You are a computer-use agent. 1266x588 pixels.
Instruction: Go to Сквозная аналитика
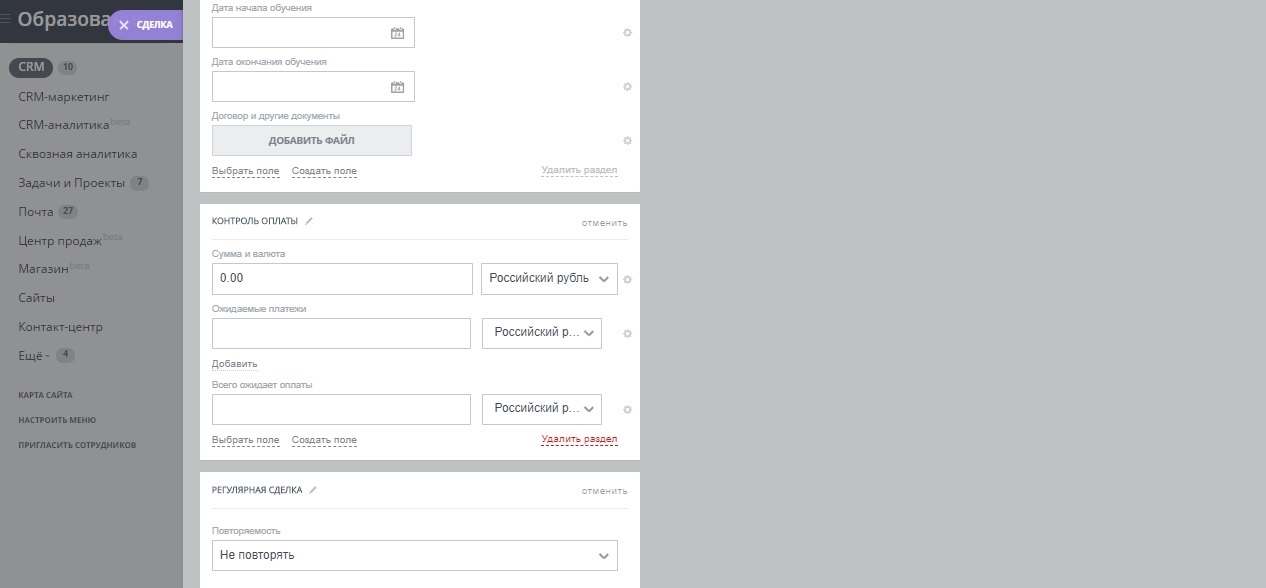pyautogui.click(x=78, y=155)
